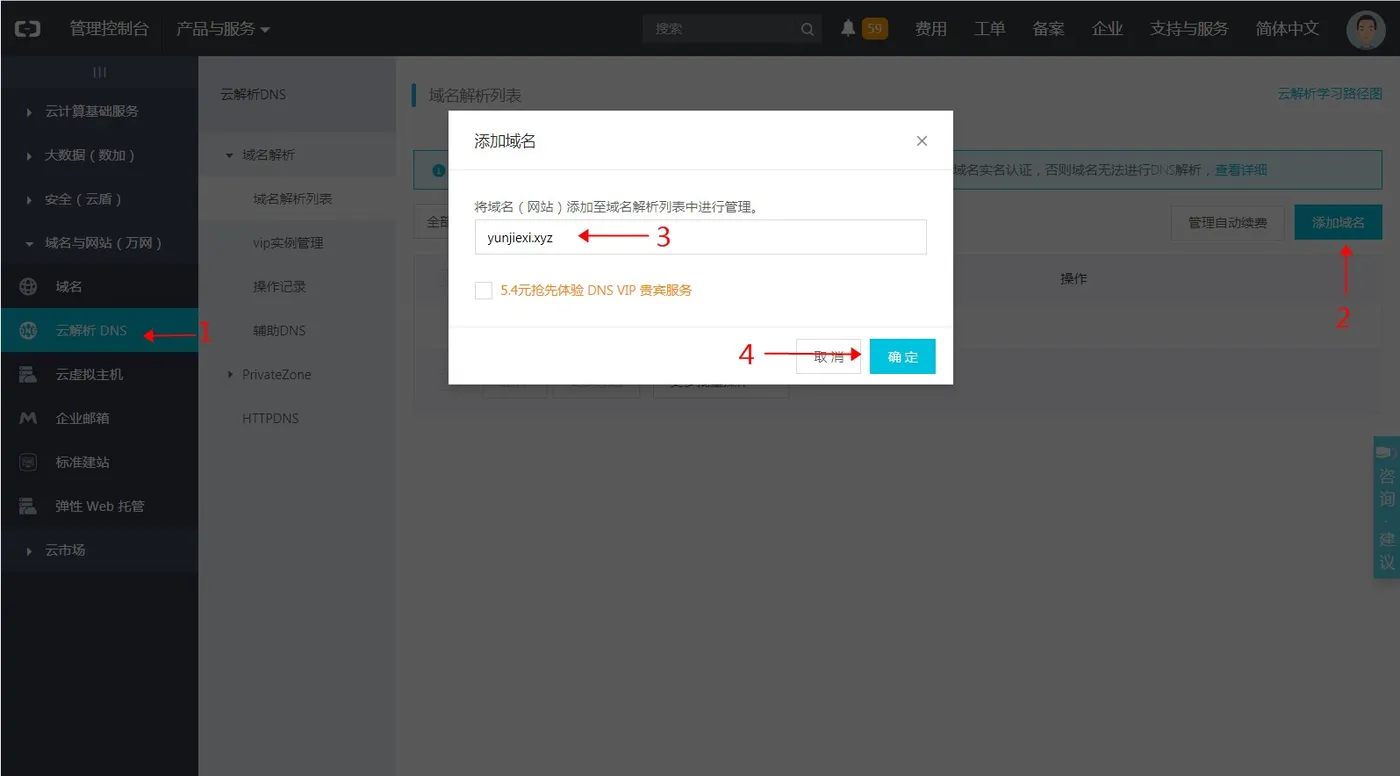The height and width of the screenshot is (776, 1400).
Task: Click the 域名解析列表 page title
Action: [x=475, y=96]
